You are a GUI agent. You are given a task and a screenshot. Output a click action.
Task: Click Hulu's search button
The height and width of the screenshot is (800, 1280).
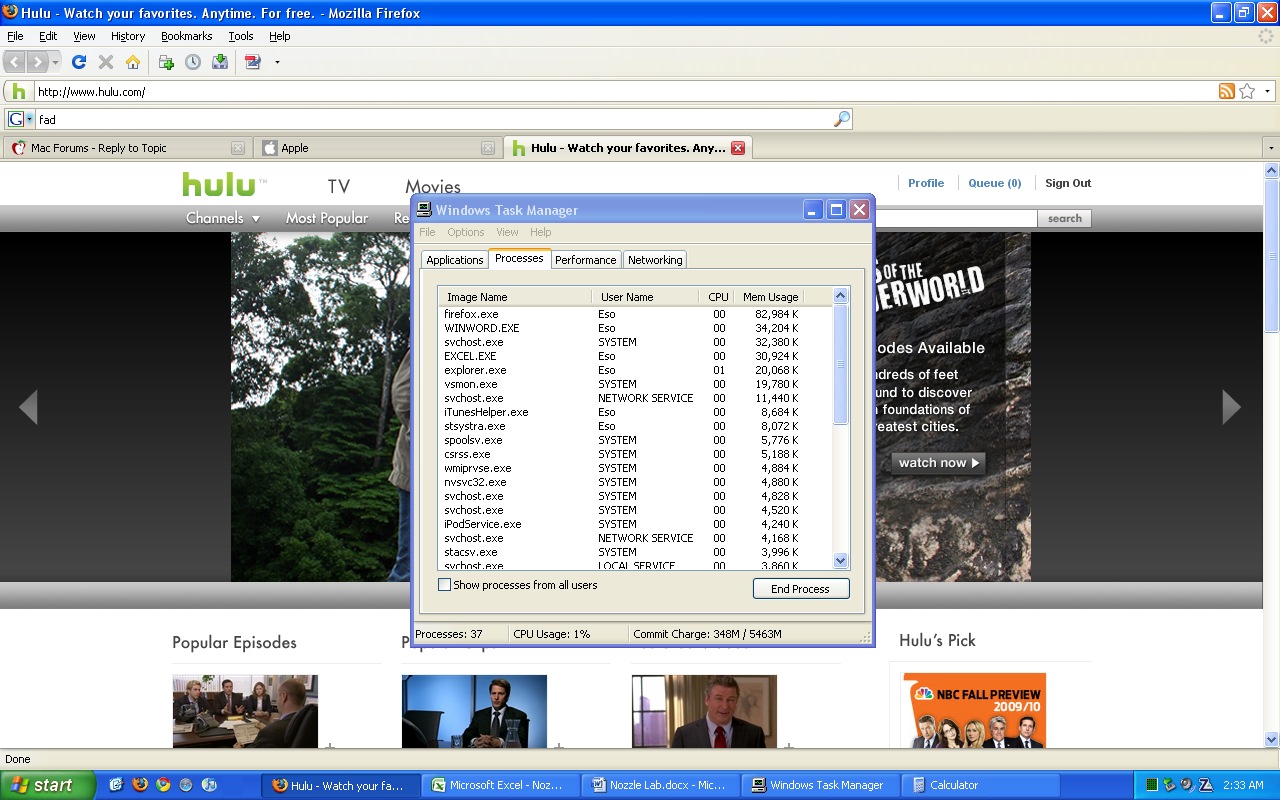point(1064,218)
